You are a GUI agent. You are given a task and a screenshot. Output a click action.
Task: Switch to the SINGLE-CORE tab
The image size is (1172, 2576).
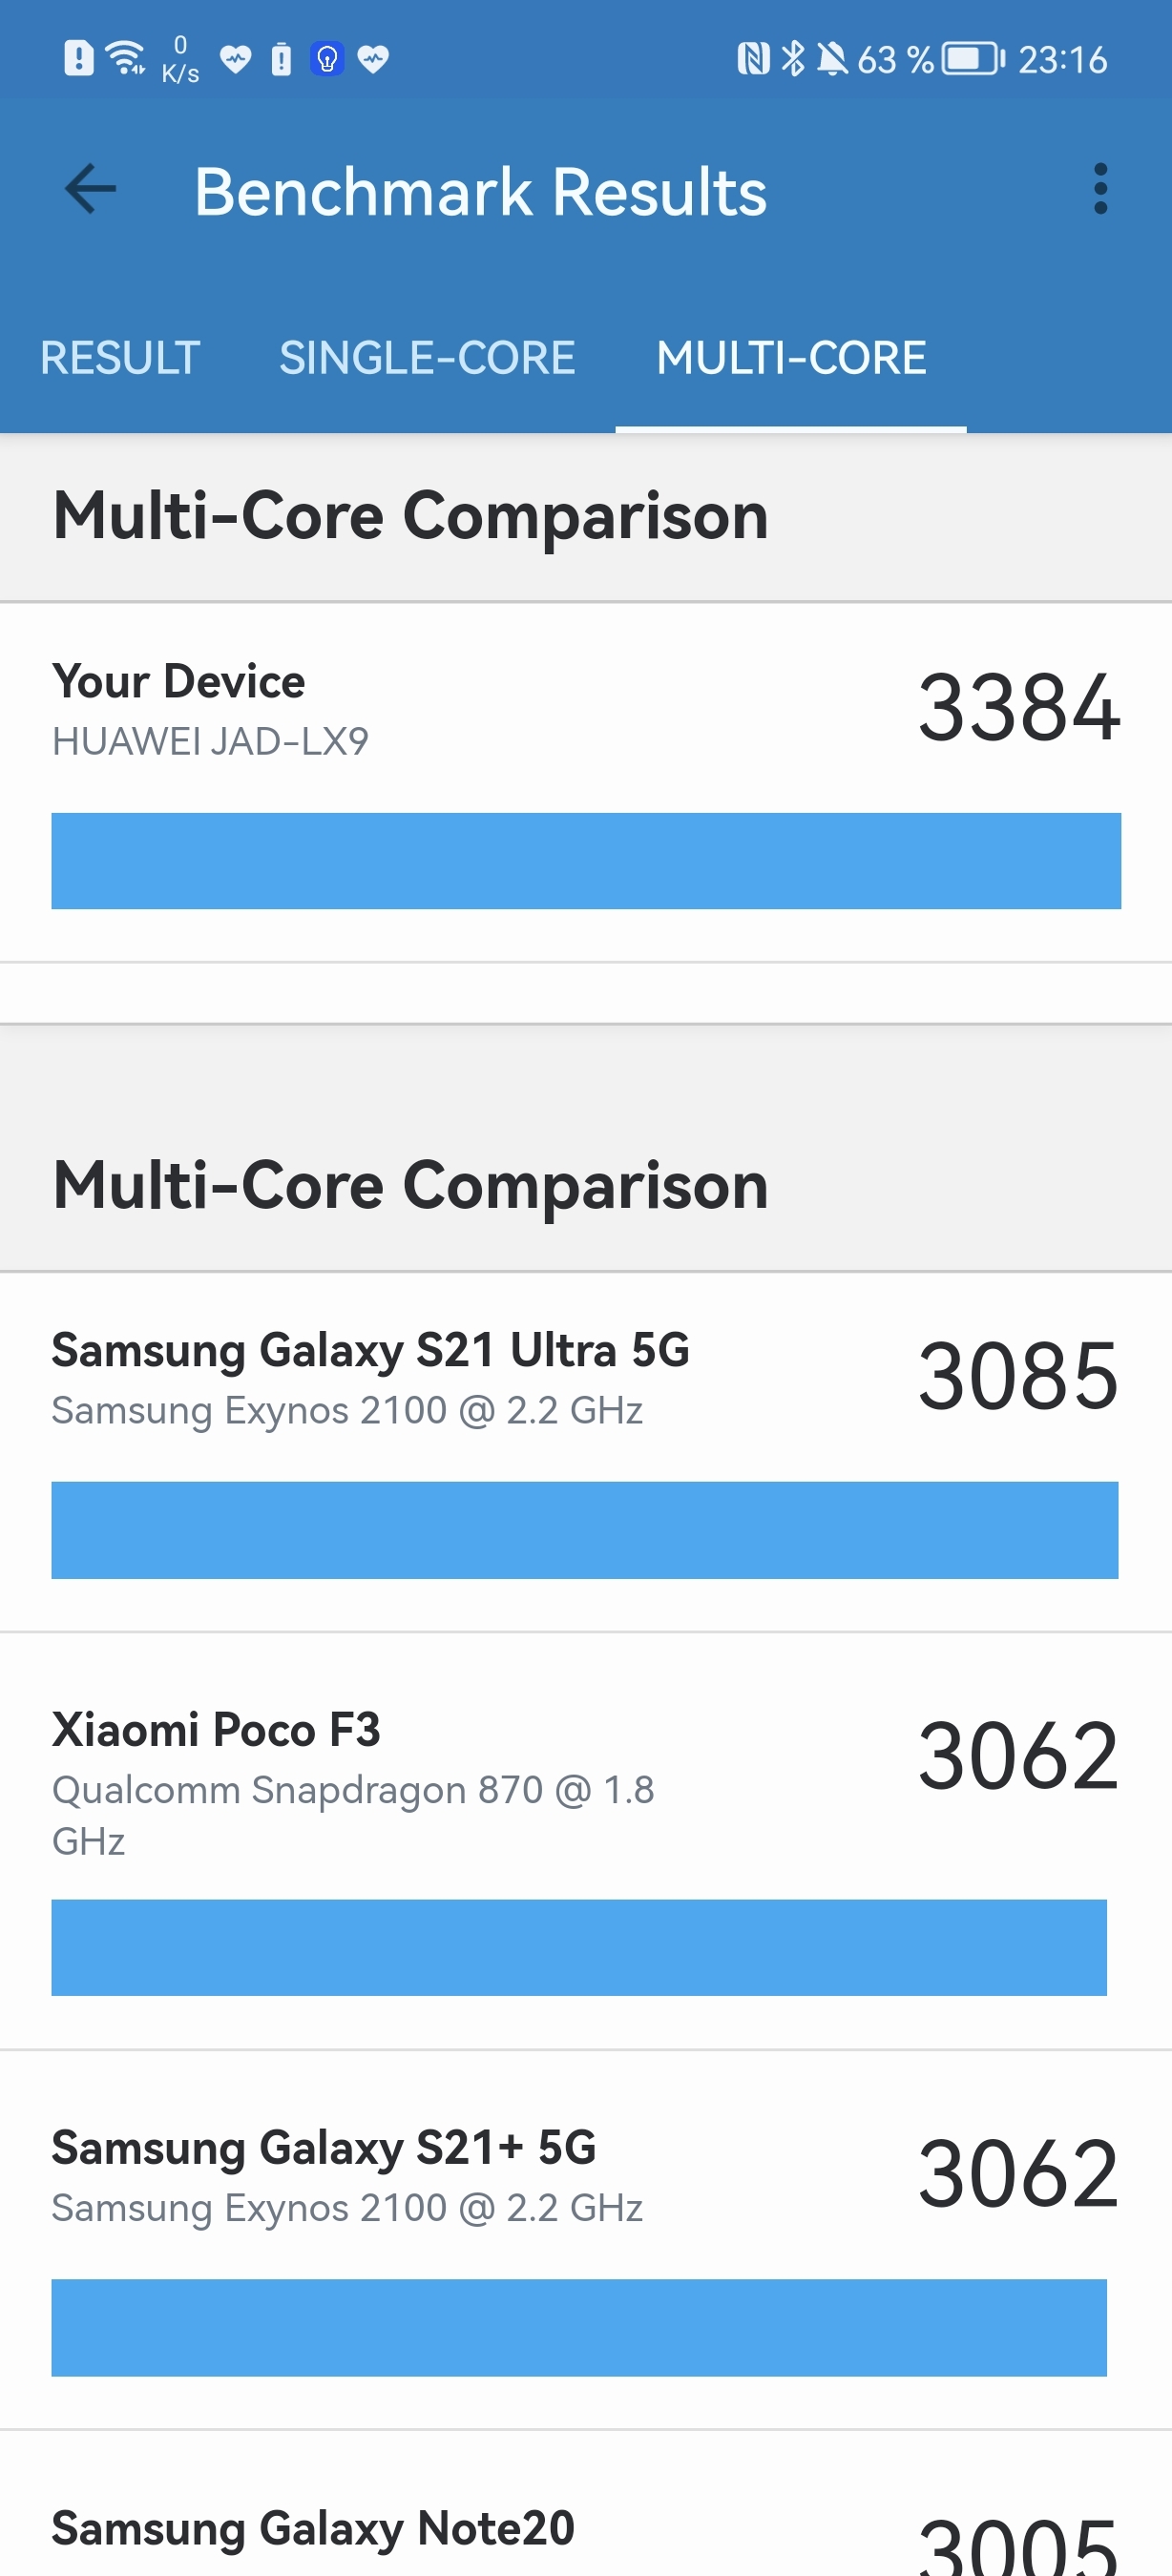click(x=427, y=357)
